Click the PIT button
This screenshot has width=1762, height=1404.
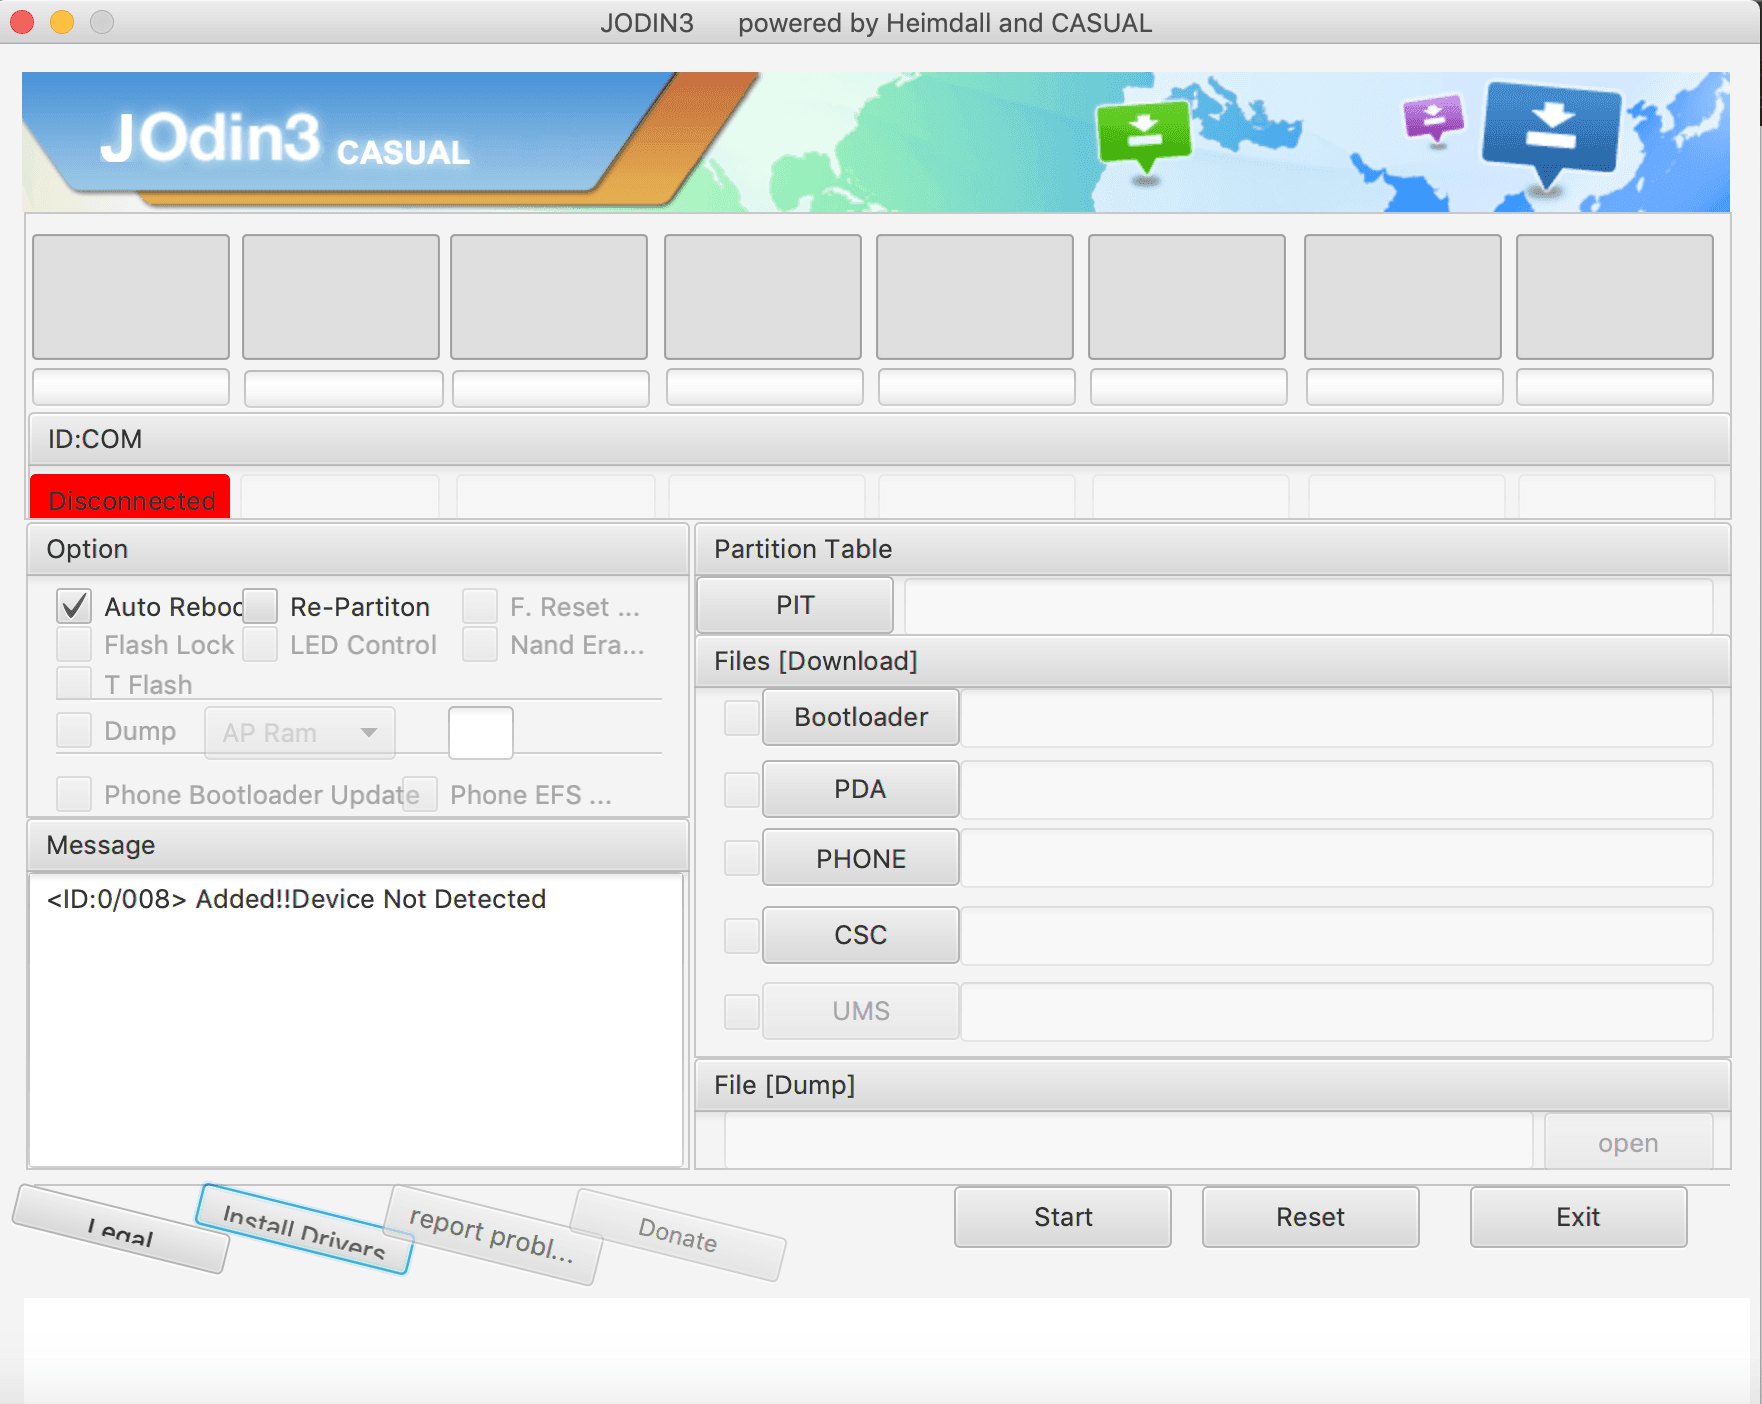point(795,605)
